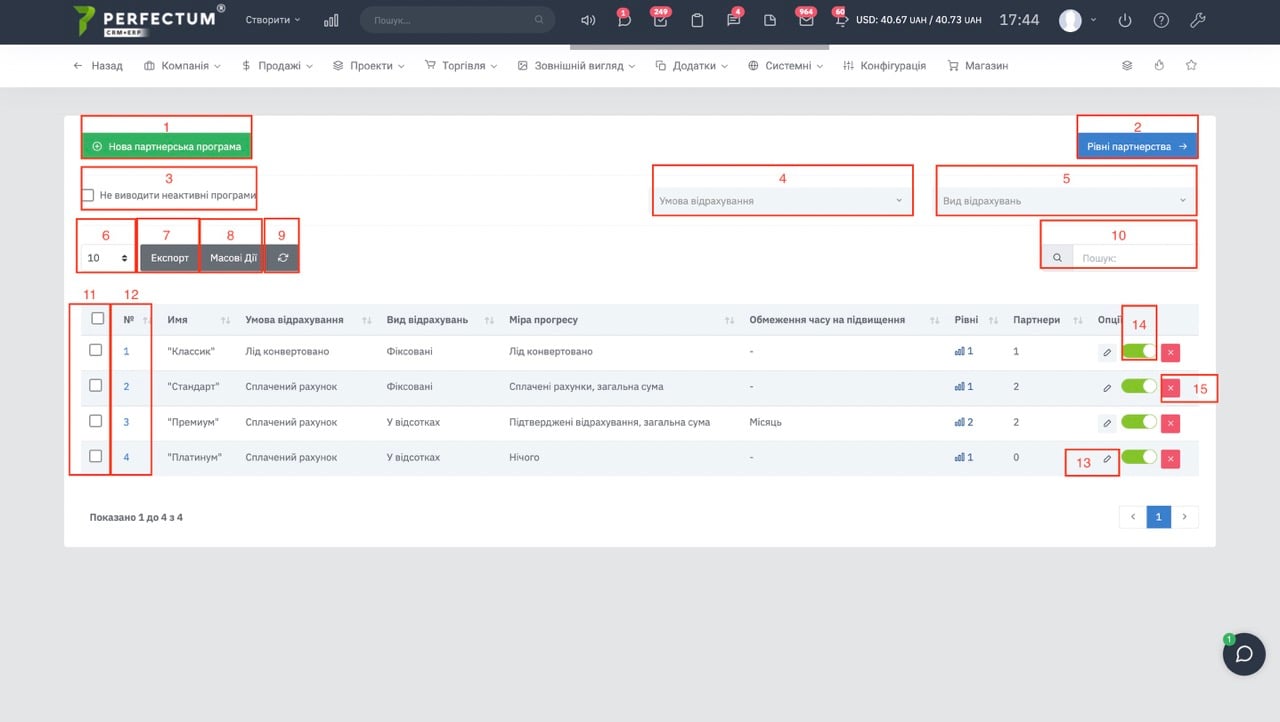
Task: Open the "Торгівля" navigation menu
Action: (x=461, y=66)
